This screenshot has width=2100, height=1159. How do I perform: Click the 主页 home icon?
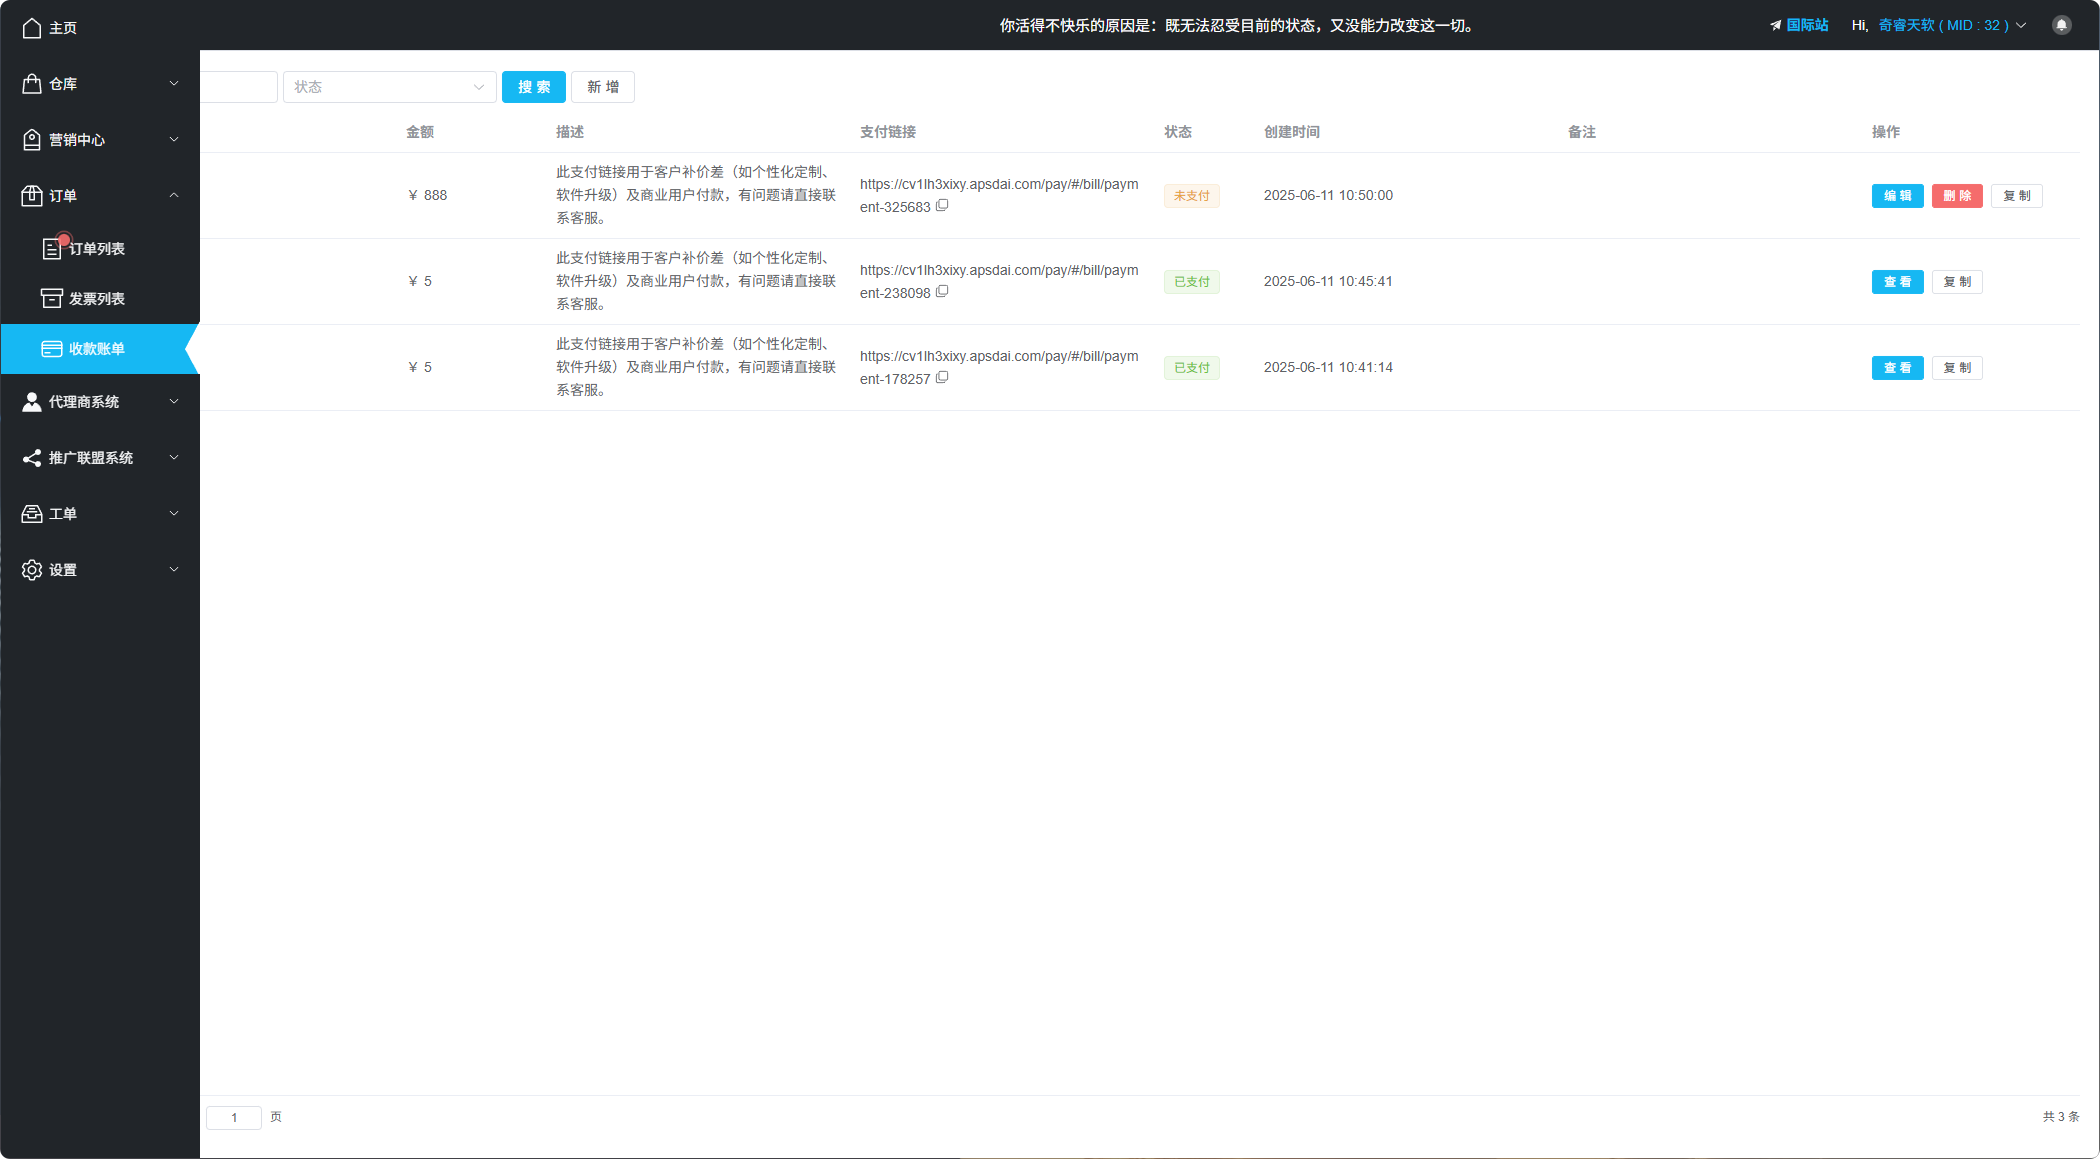pos(32,28)
